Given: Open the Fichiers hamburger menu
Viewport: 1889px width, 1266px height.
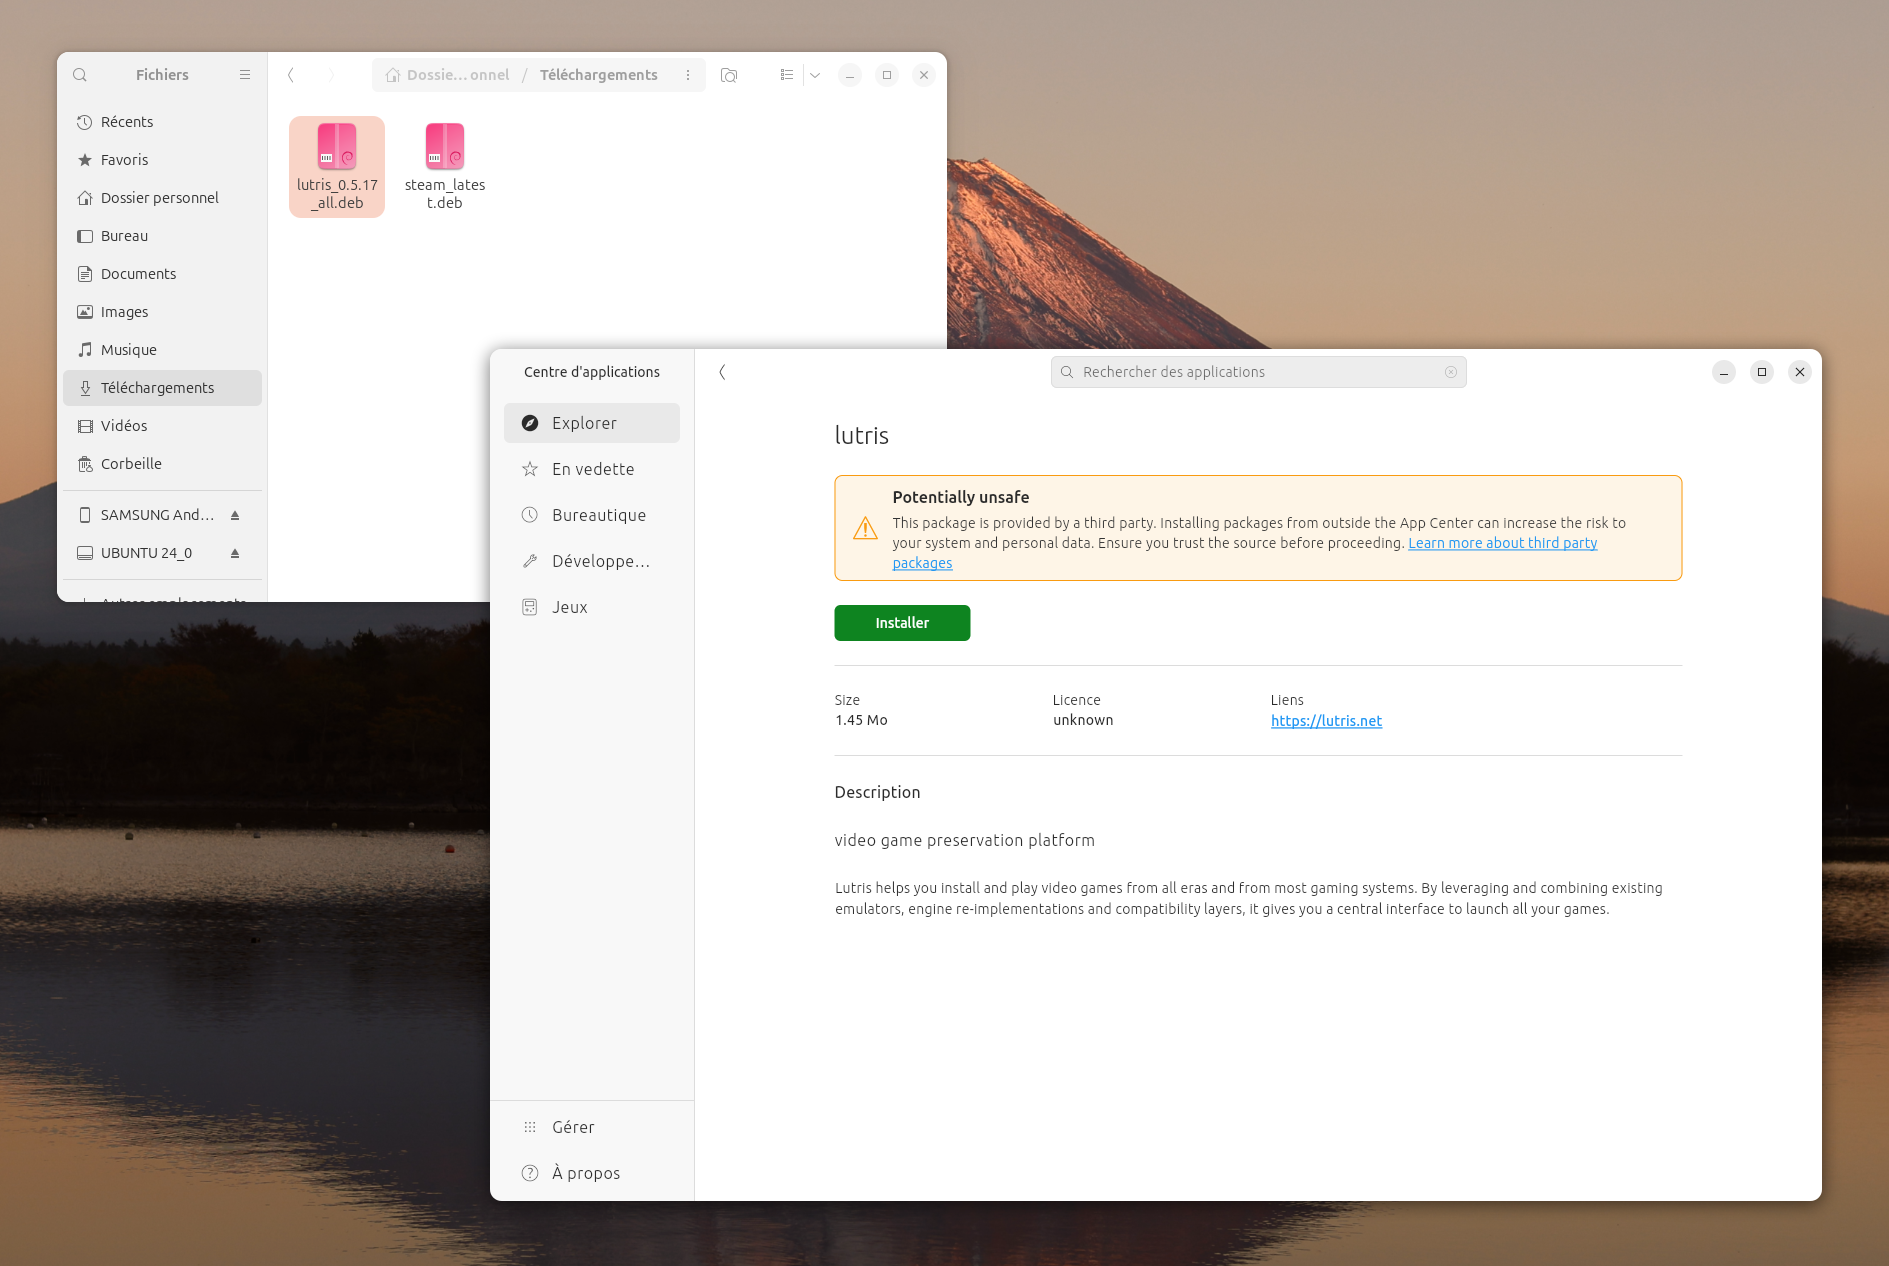Looking at the screenshot, I should [245, 75].
